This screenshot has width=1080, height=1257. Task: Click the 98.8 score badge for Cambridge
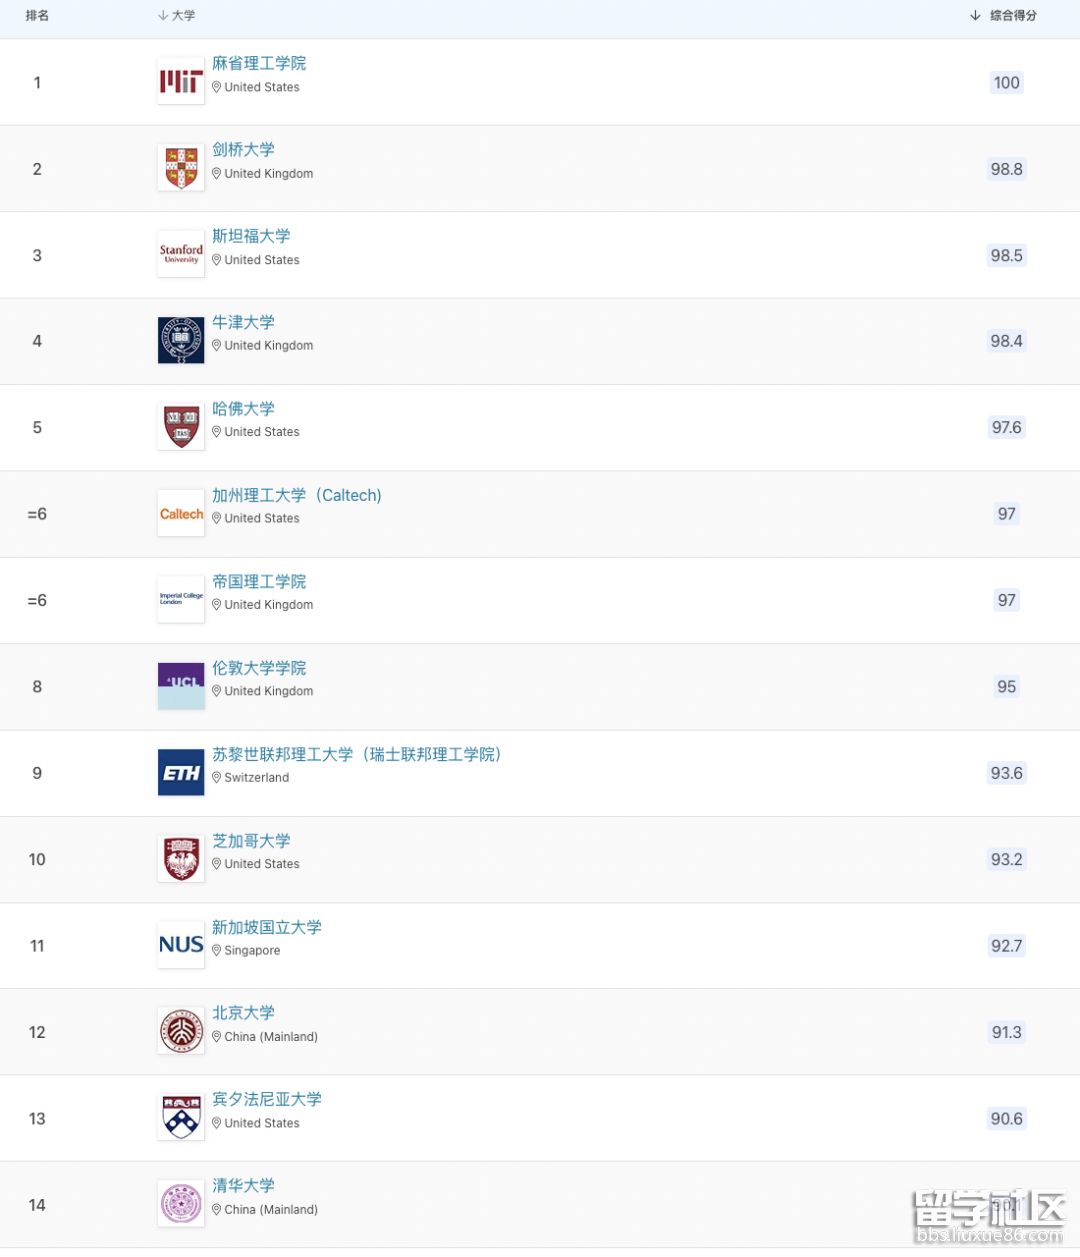click(x=1006, y=169)
